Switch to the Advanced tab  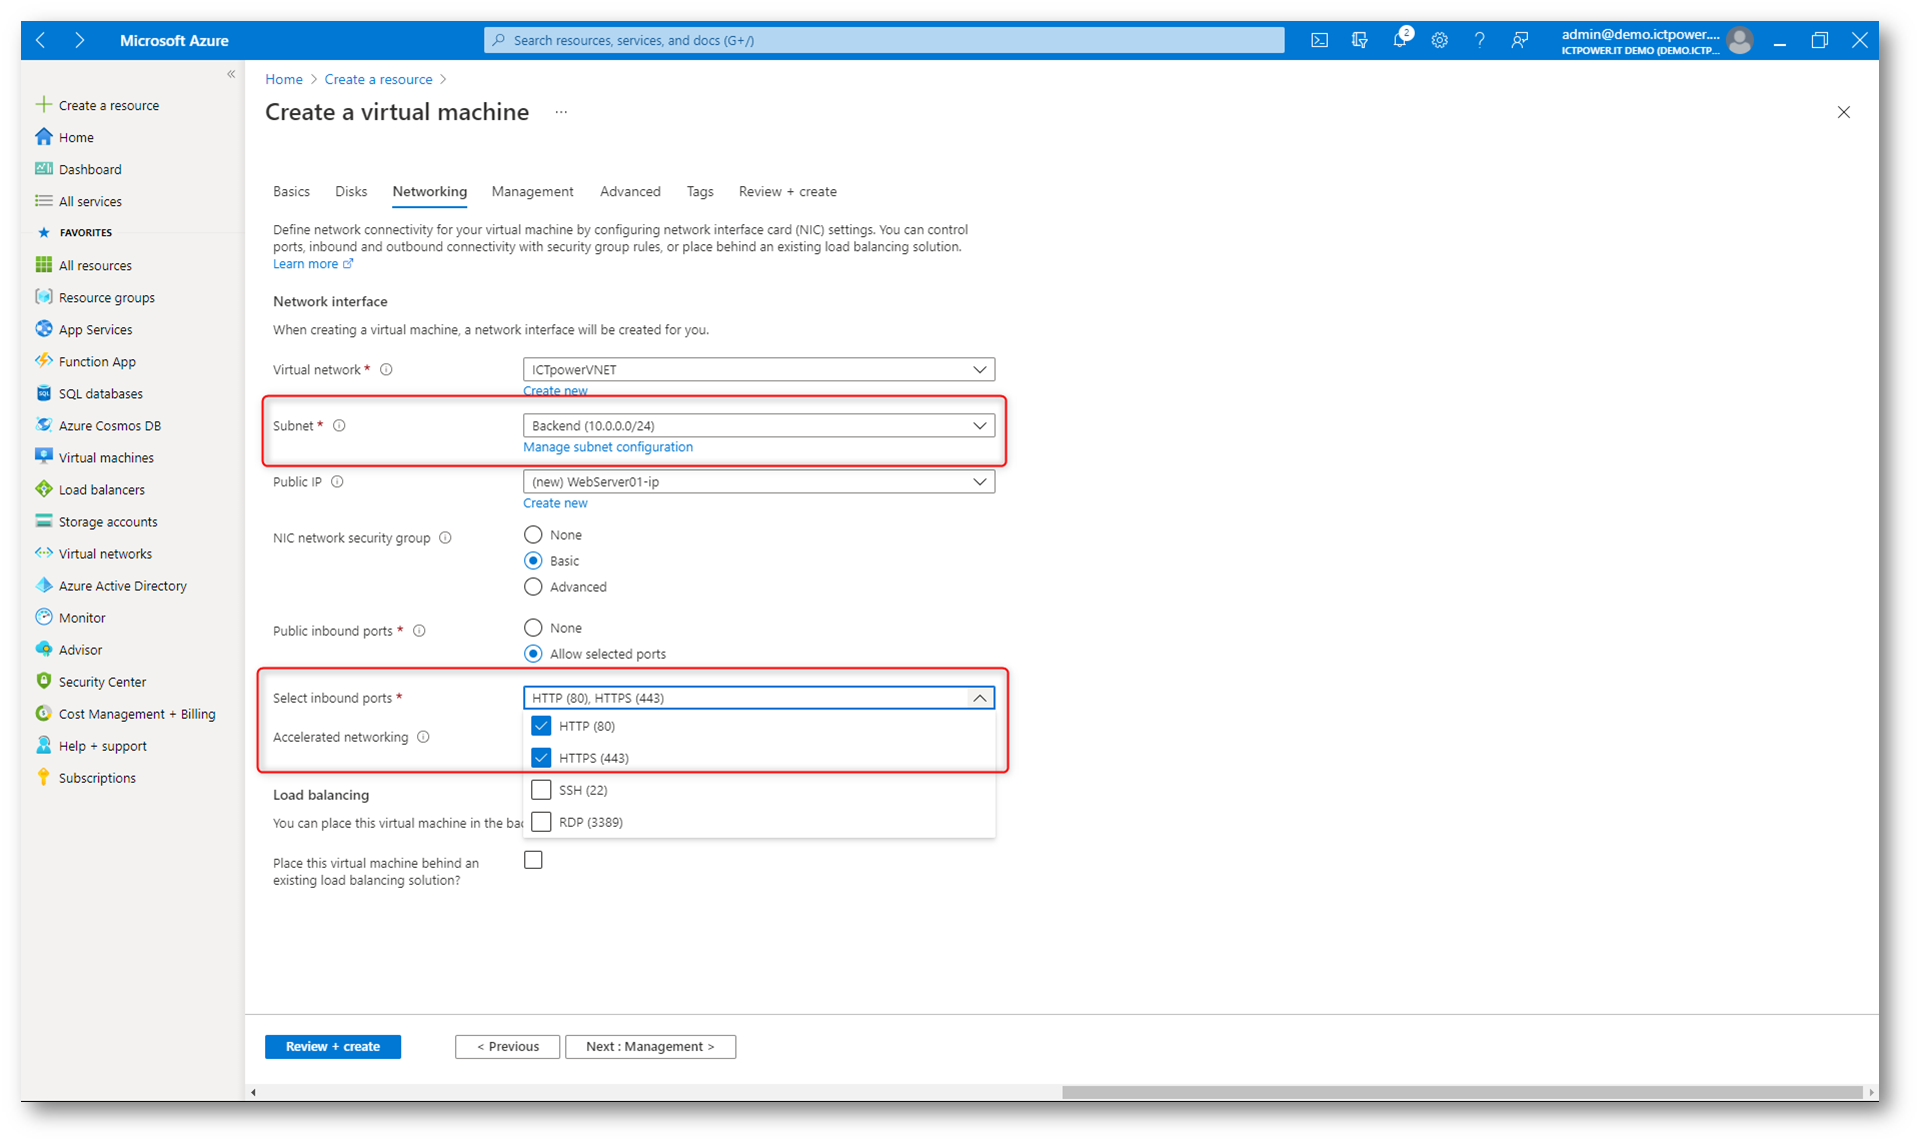tap(630, 191)
